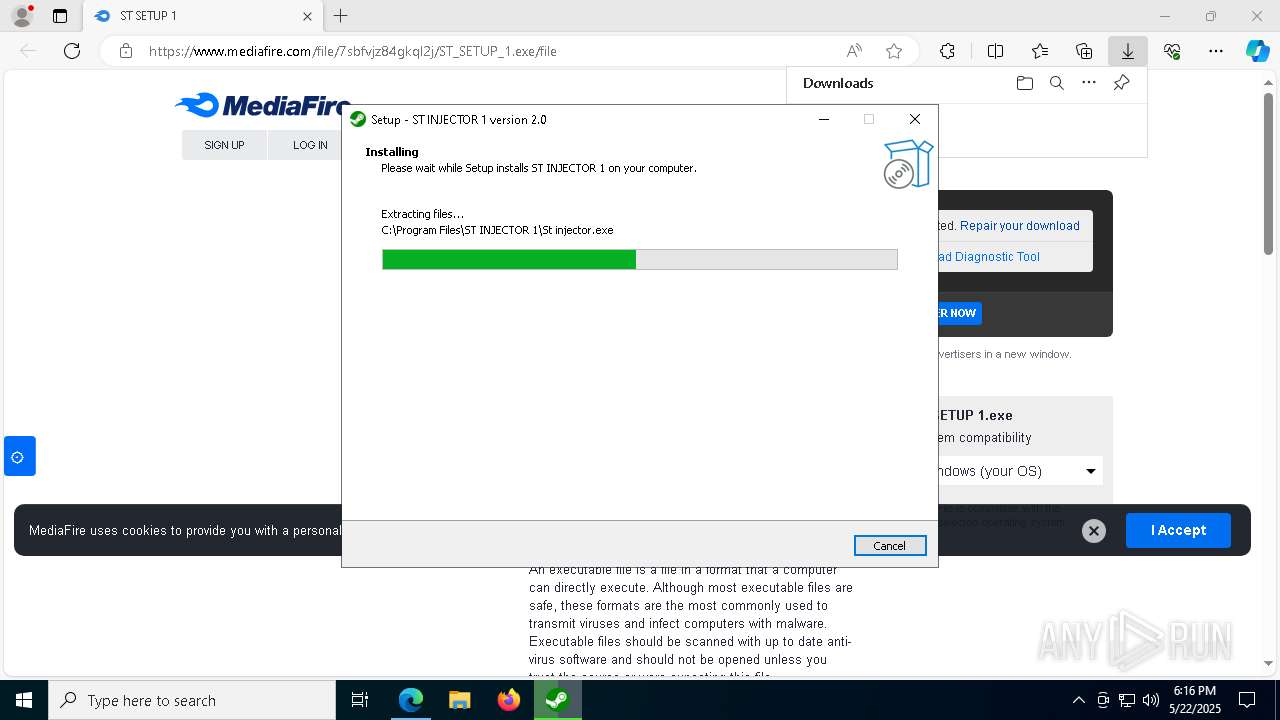View site information lock icon

click(x=125, y=51)
